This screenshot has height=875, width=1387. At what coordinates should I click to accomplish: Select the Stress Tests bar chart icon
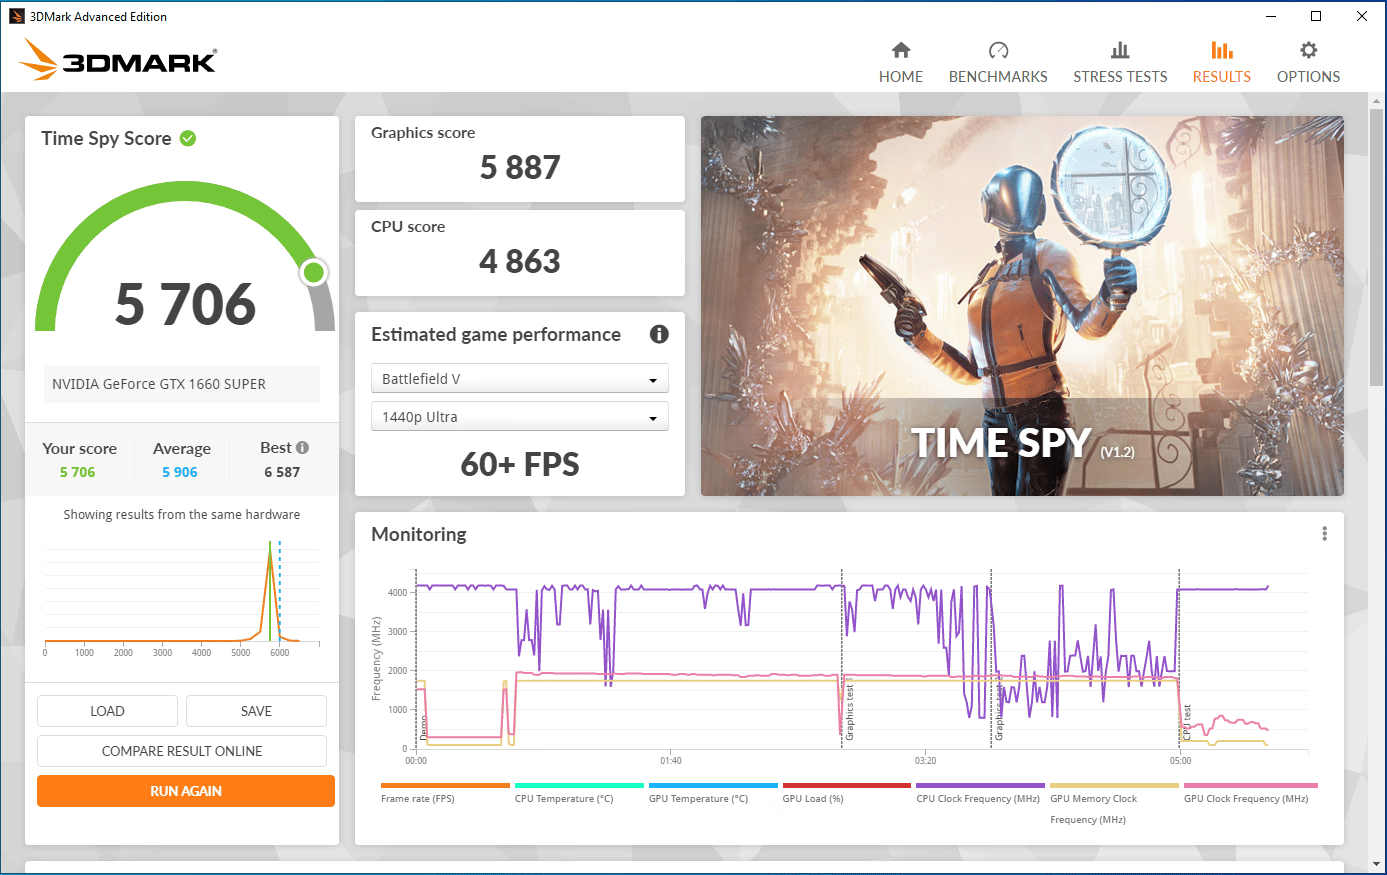(x=1120, y=50)
